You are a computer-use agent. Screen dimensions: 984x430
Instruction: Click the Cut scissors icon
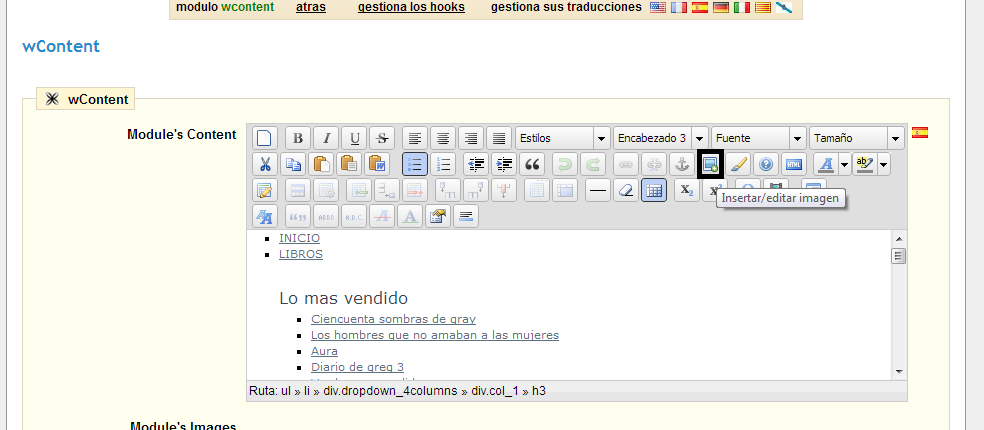[x=265, y=164]
